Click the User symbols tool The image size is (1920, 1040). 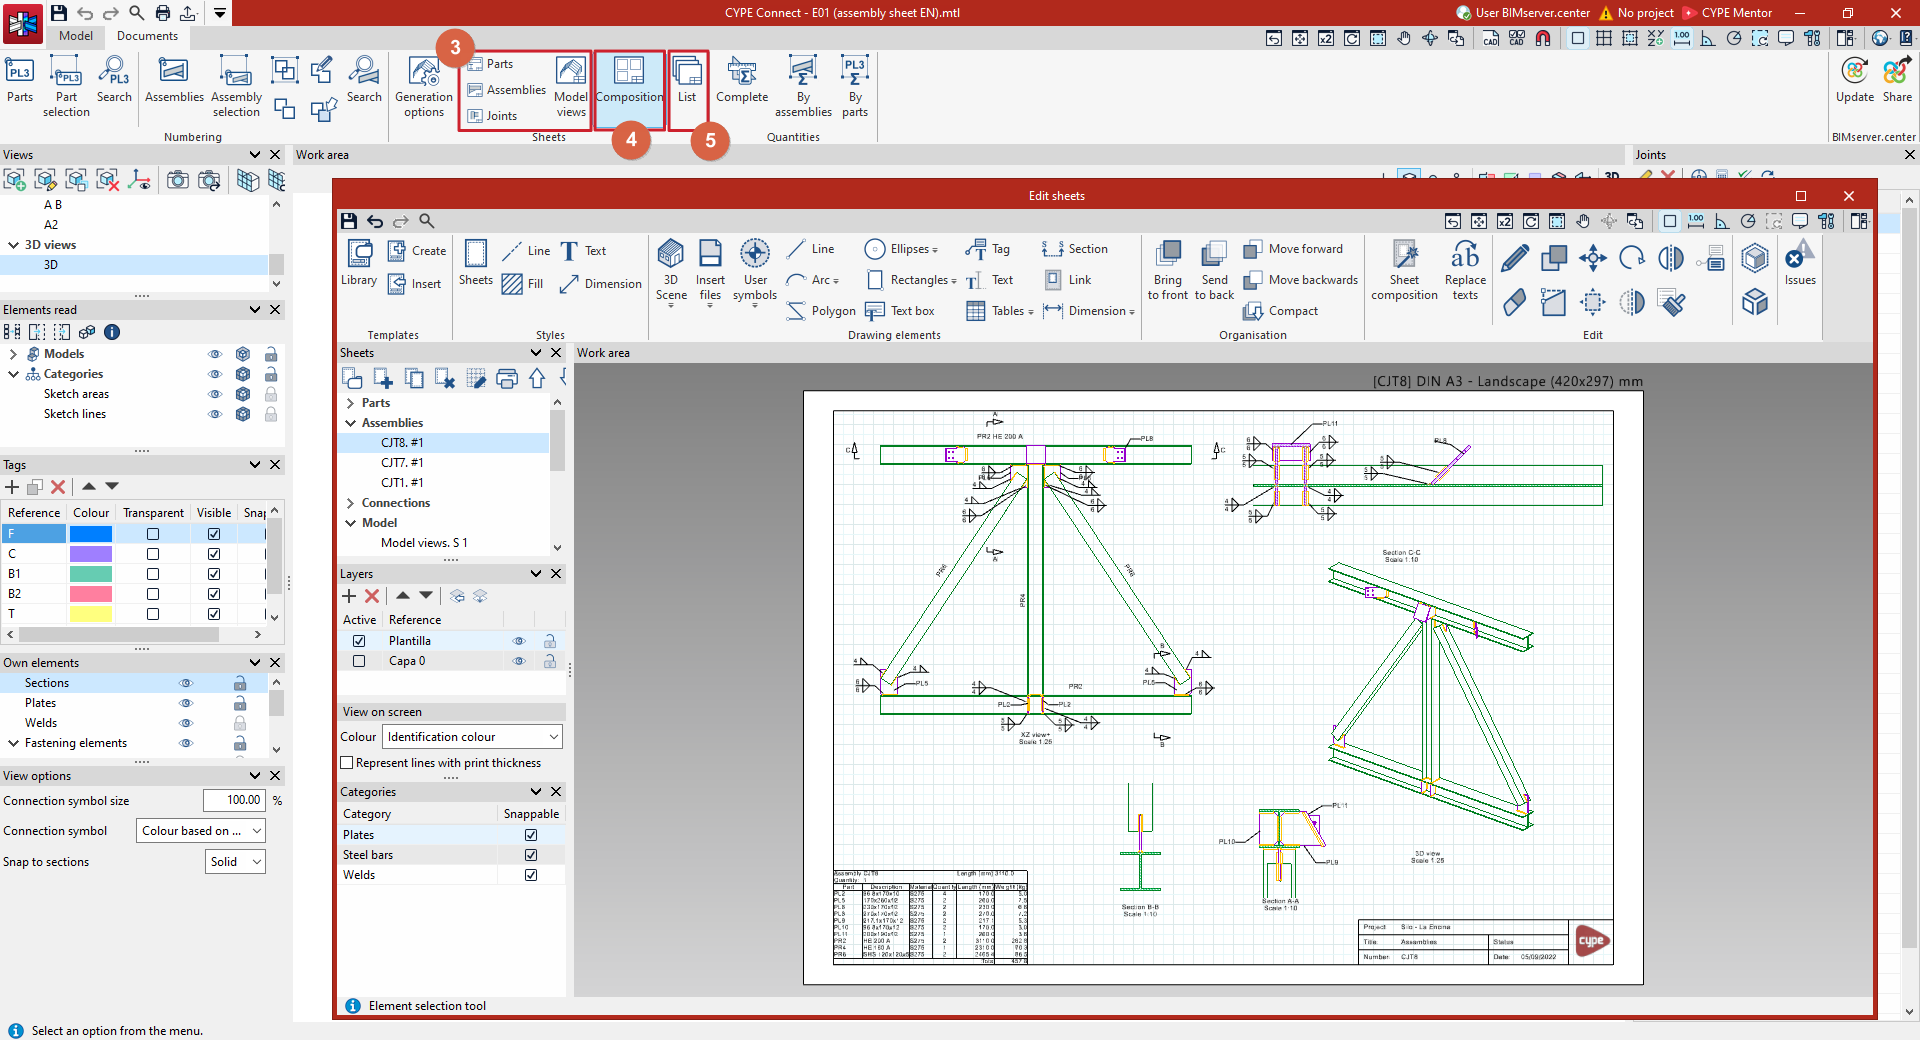point(755,270)
